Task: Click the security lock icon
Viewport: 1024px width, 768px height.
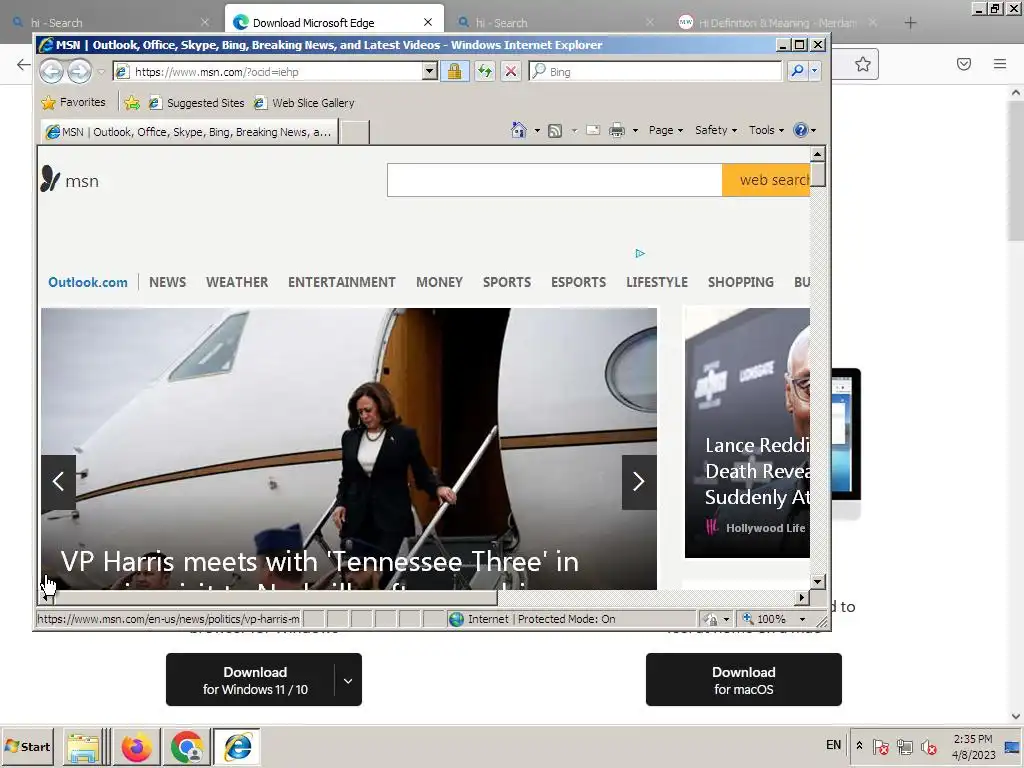Action: tap(455, 71)
